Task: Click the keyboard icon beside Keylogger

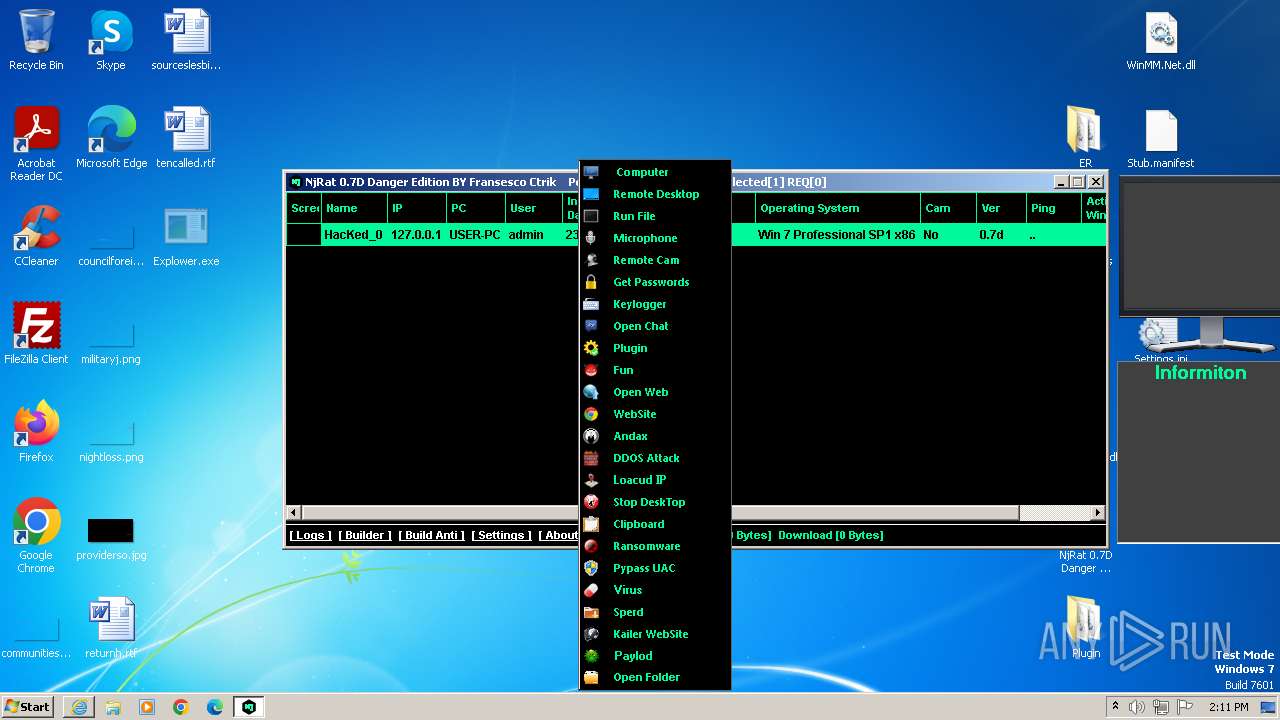Action: 591,304
